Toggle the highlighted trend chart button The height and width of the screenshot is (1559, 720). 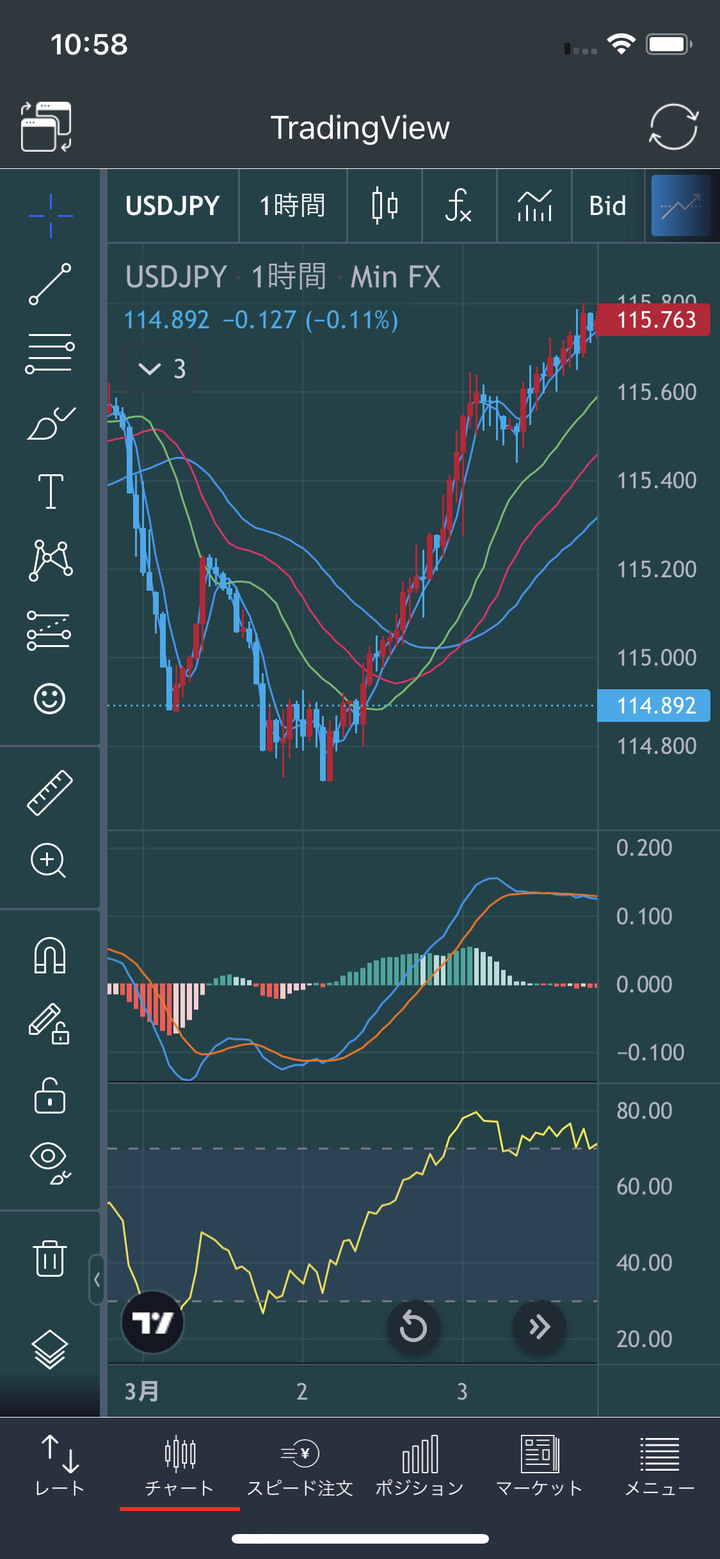point(680,206)
